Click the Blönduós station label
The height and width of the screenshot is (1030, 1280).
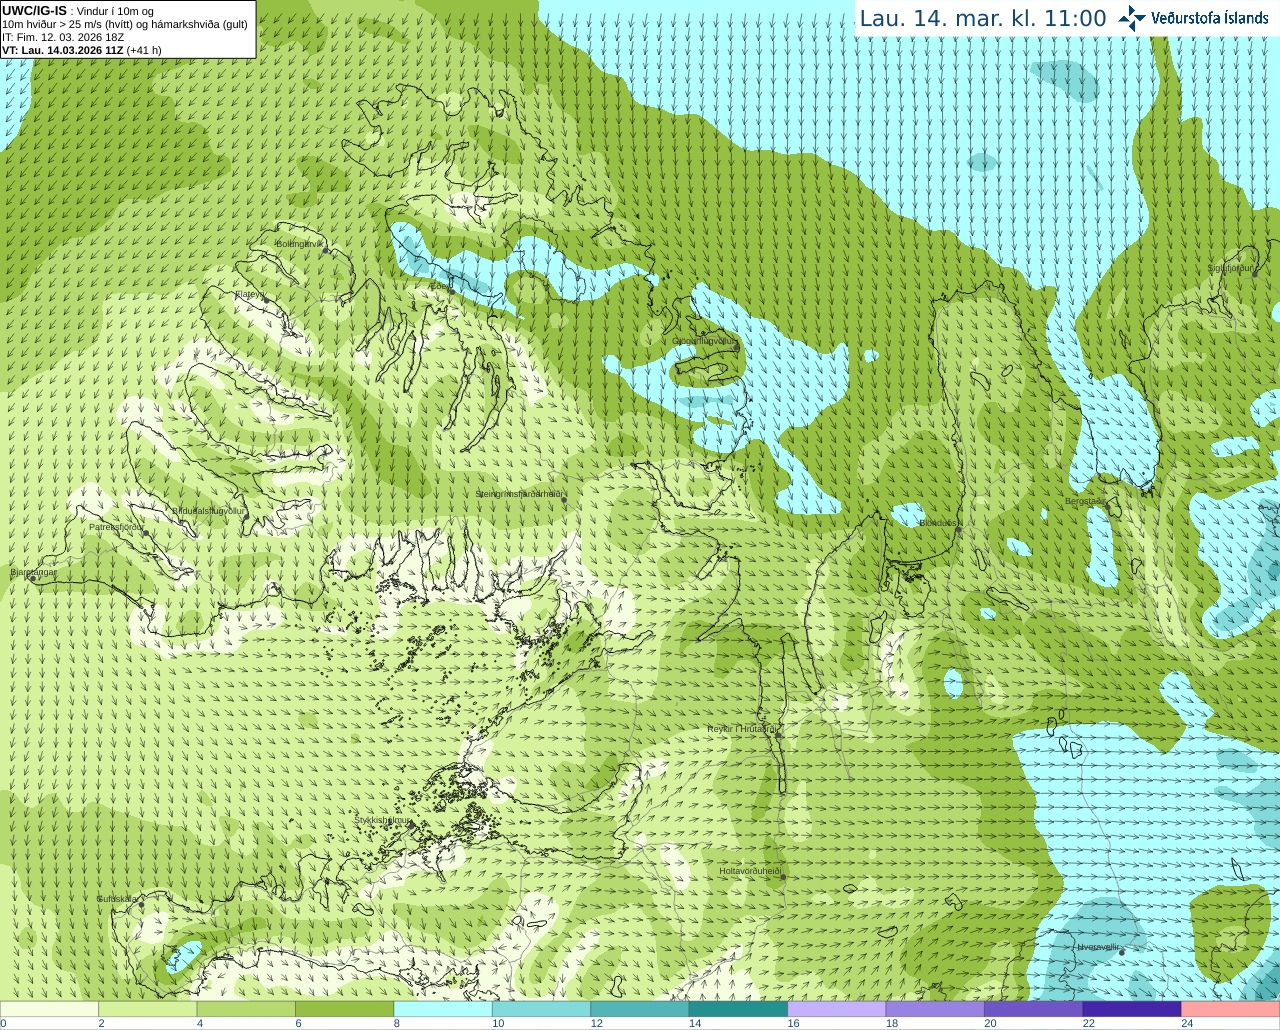point(938,523)
